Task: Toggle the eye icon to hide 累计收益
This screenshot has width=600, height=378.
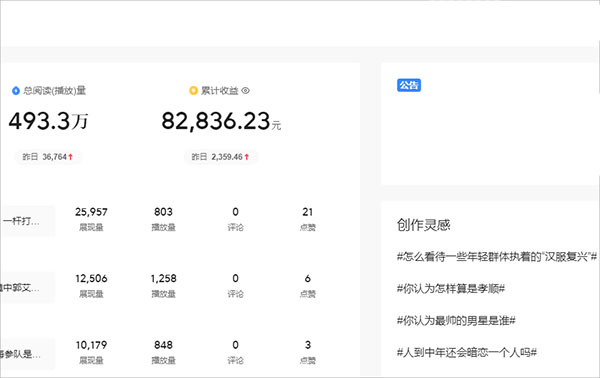Action: tap(246, 91)
